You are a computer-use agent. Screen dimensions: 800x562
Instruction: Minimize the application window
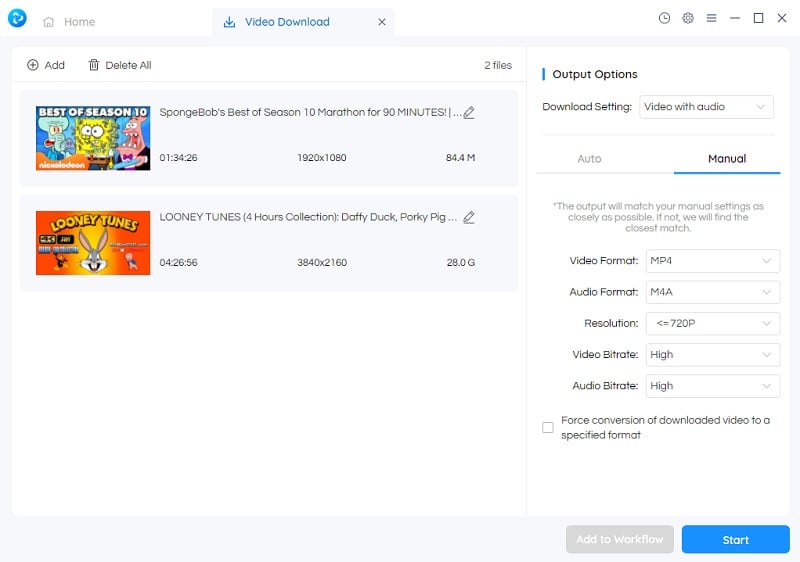pyautogui.click(x=735, y=18)
